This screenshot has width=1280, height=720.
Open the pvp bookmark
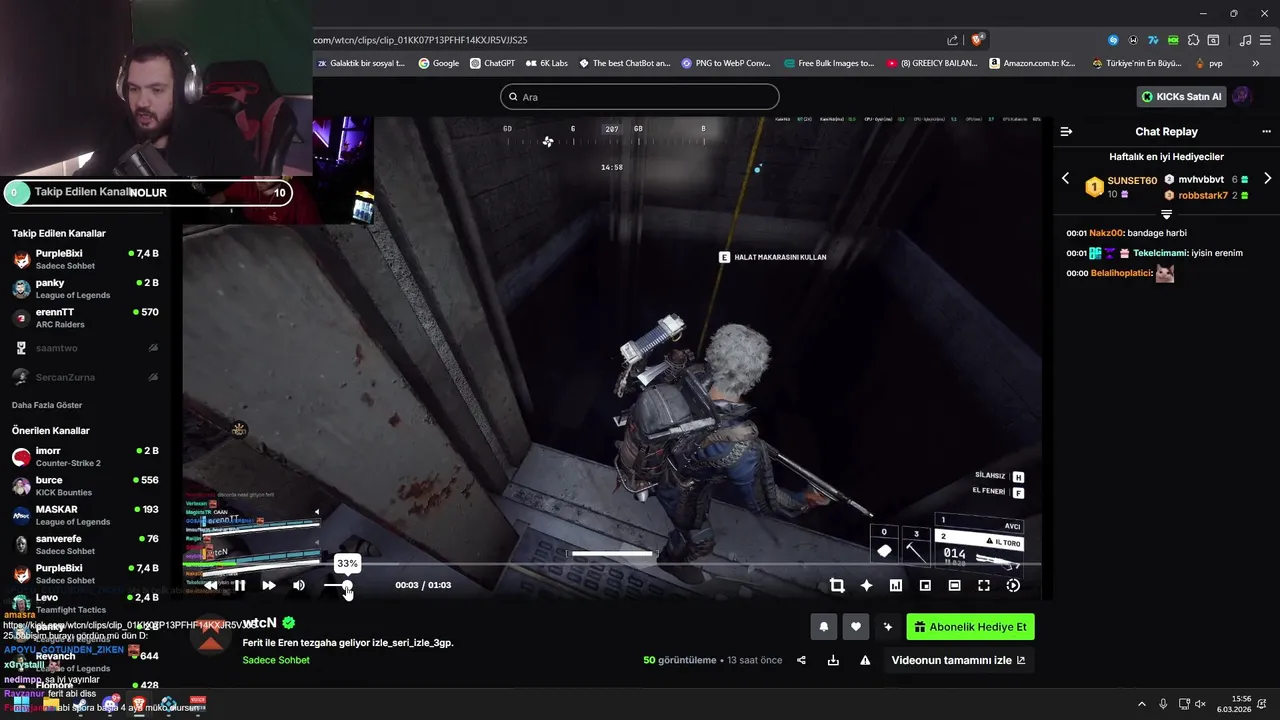pos(1209,63)
